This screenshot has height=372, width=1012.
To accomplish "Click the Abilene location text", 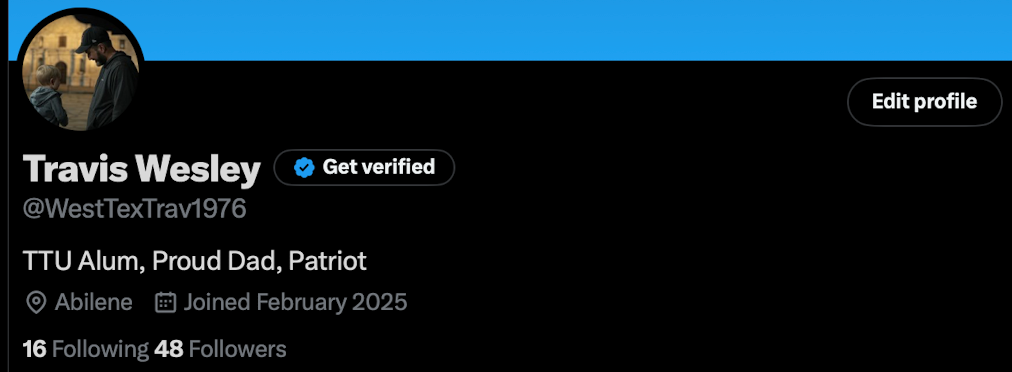I will [x=94, y=302].
